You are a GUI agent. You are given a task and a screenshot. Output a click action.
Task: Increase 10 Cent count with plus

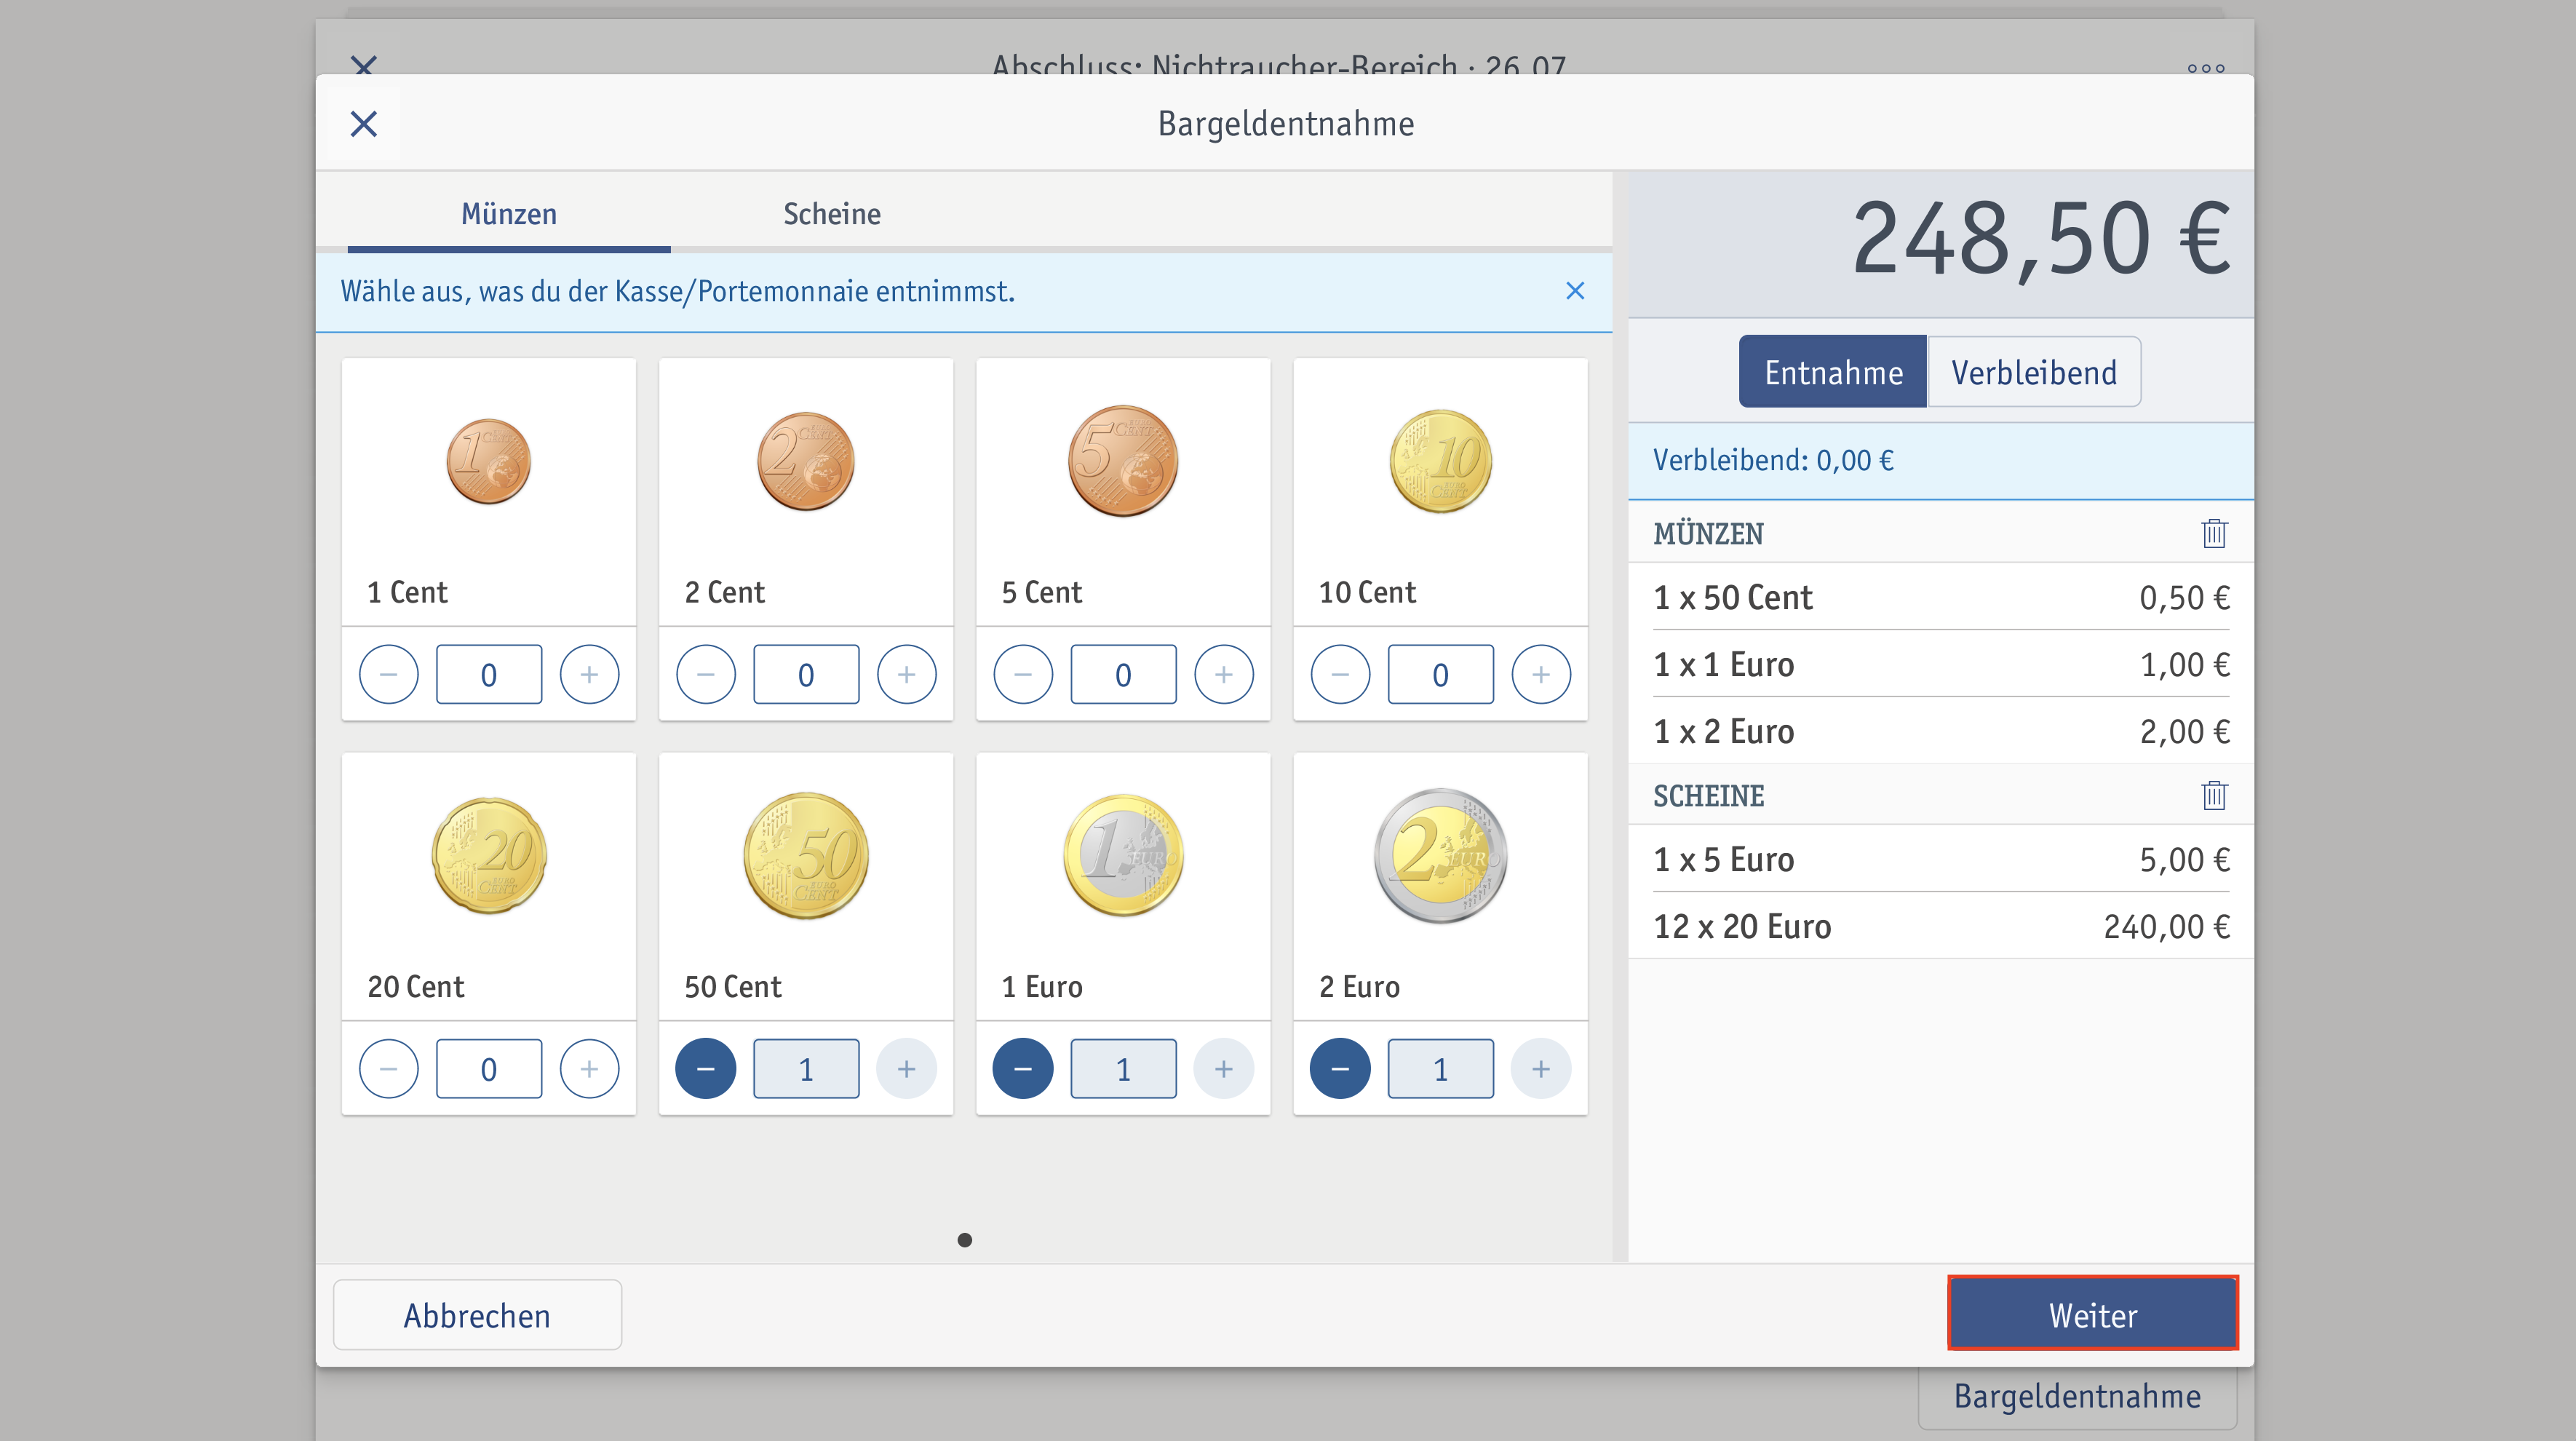(1541, 675)
